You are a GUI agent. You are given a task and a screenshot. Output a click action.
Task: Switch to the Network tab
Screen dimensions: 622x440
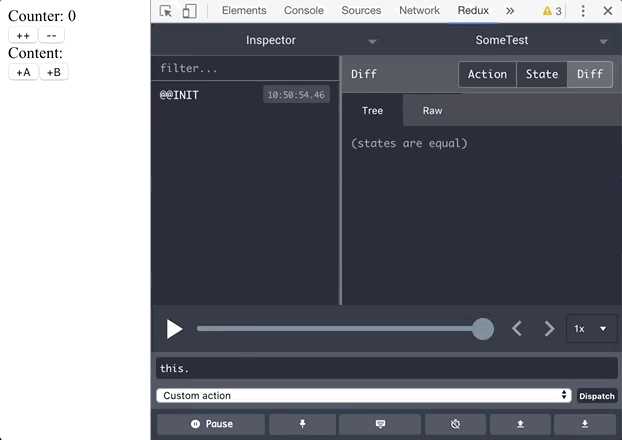[x=419, y=10]
